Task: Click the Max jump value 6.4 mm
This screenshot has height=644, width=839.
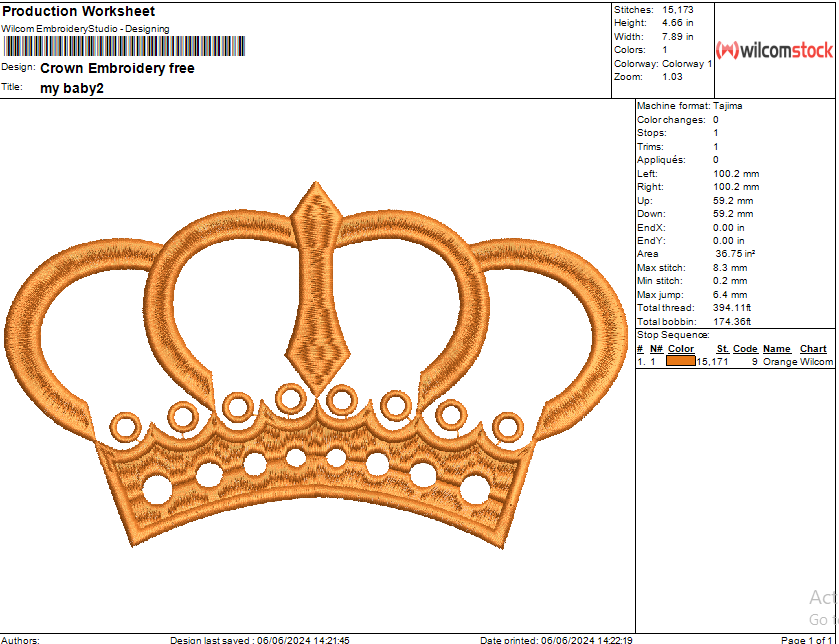Action: click(x=730, y=295)
